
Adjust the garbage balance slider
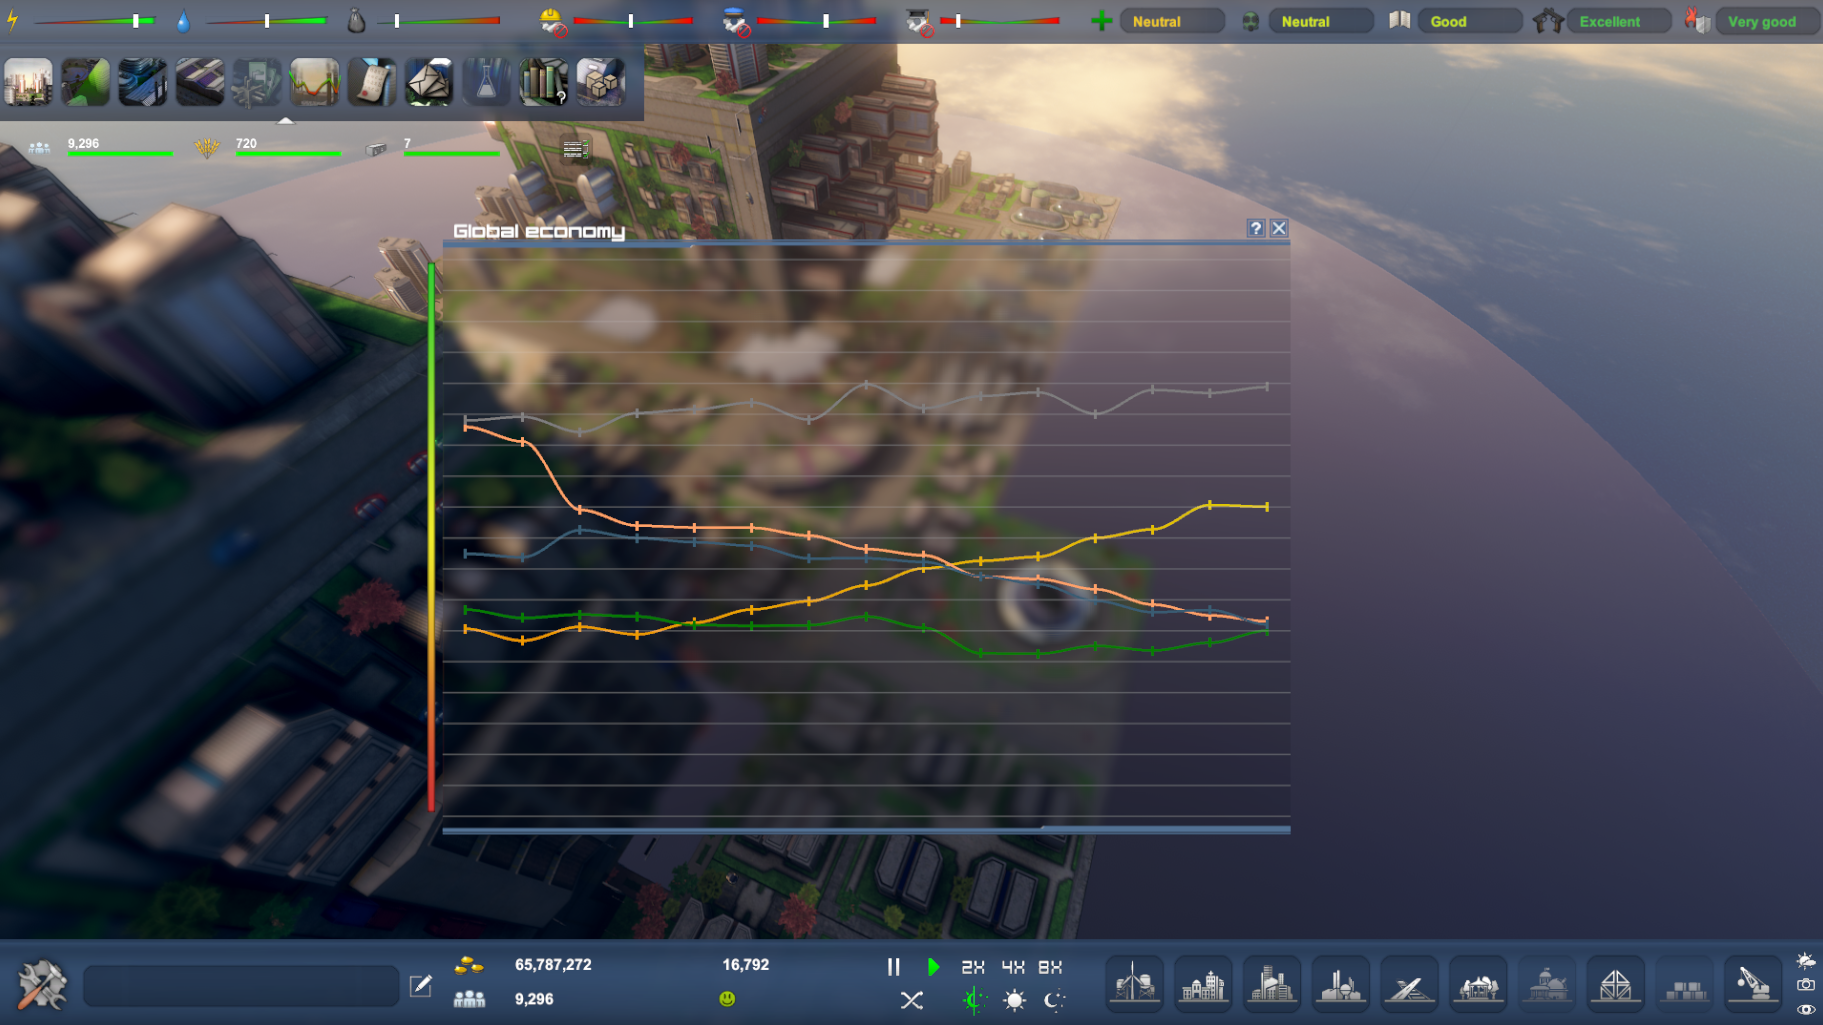[439, 21]
